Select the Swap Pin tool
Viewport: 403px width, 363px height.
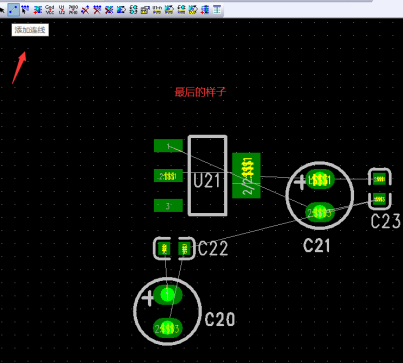pos(121,10)
